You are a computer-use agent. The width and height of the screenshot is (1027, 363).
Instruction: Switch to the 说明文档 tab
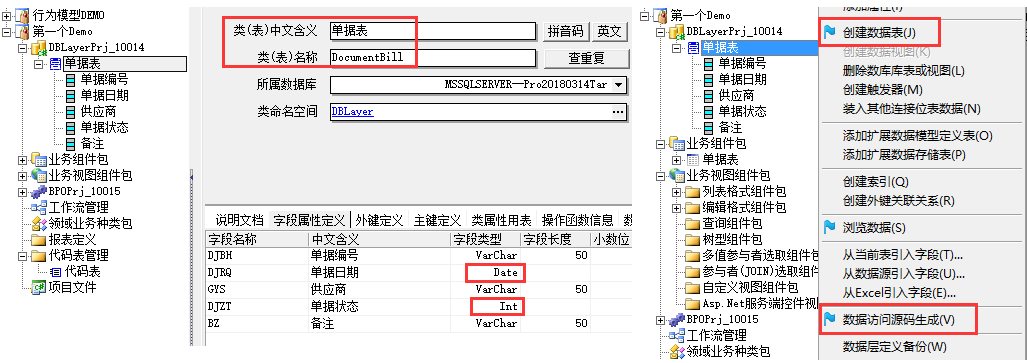(x=239, y=220)
